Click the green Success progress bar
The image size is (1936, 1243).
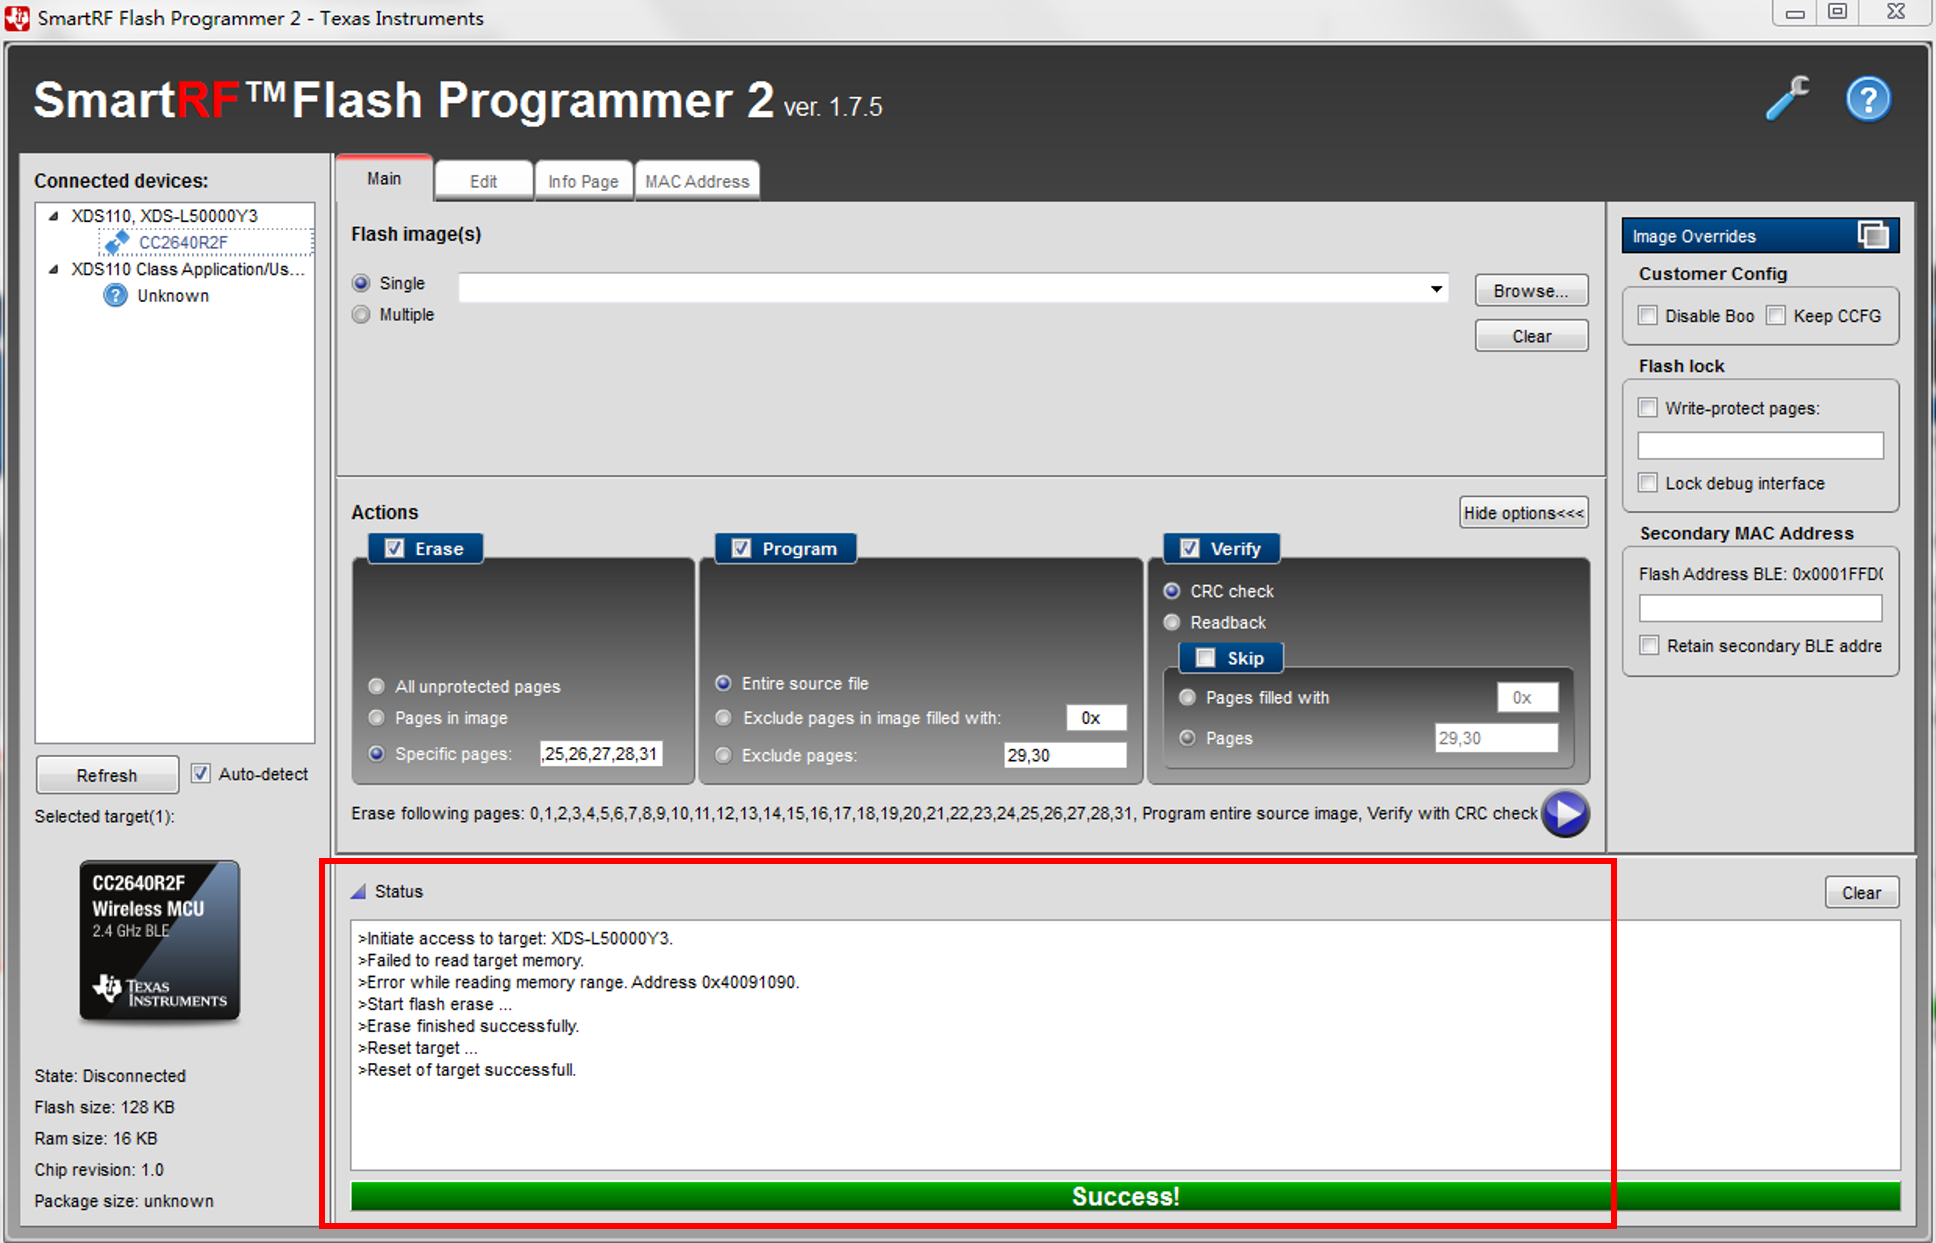1125,1196
